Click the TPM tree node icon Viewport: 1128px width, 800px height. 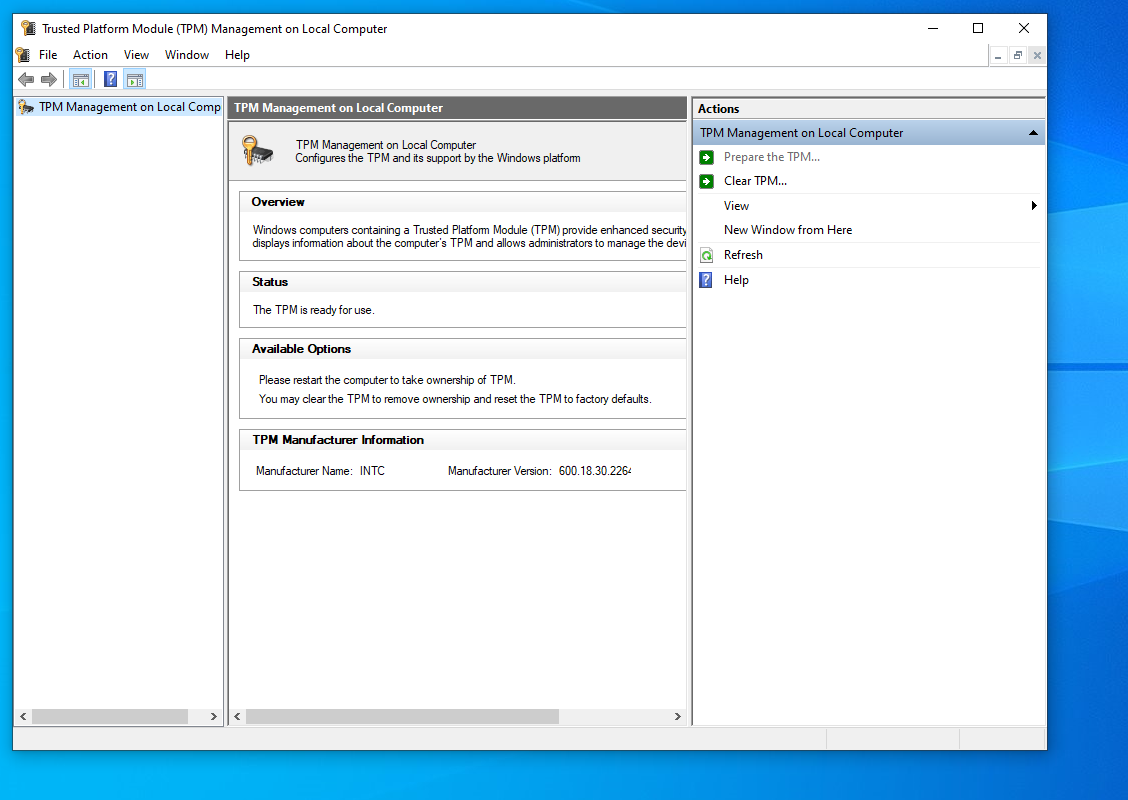[x=26, y=107]
